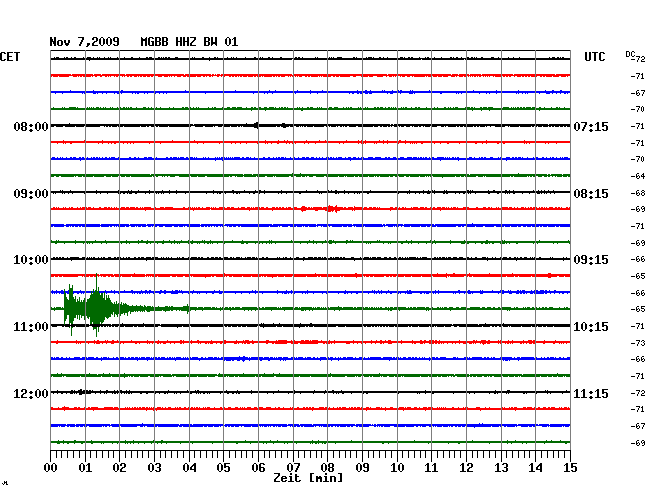Click the '13' minute axis label
The image size is (650, 494).
pos(501,467)
